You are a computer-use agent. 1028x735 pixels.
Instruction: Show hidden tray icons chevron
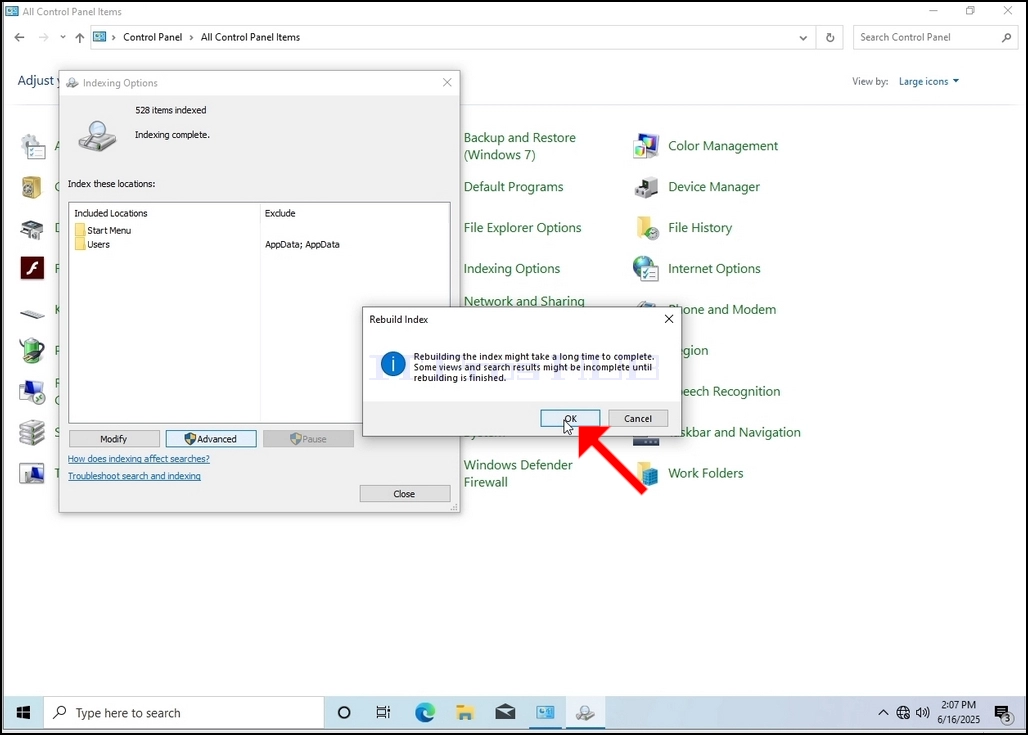click(883, 713)
